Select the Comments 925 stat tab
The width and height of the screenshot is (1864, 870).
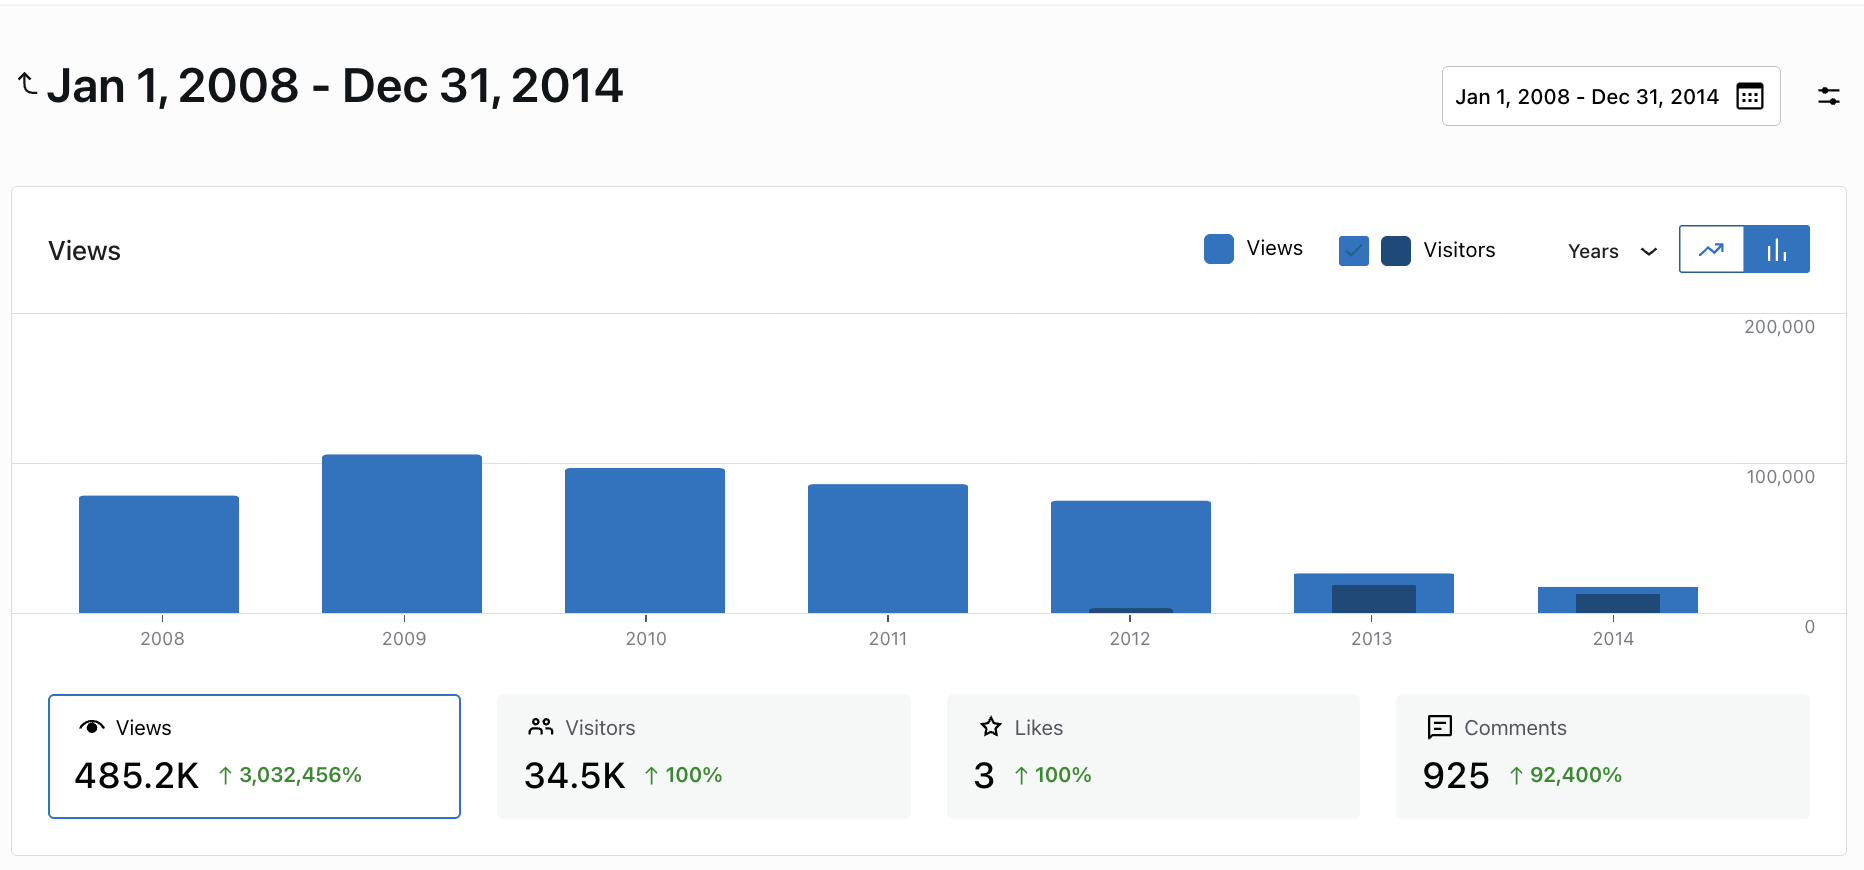pos(1603,756)
